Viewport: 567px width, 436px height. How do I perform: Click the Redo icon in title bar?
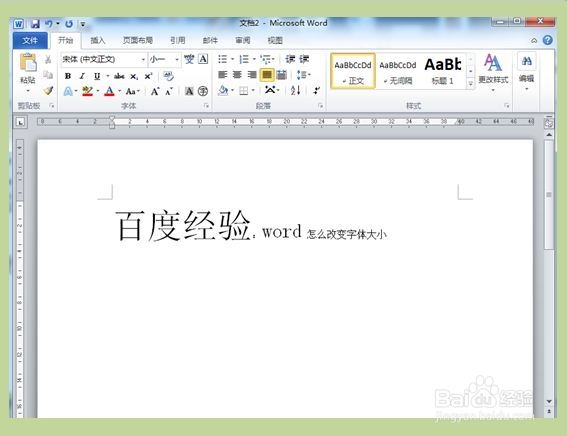point(69,24)
